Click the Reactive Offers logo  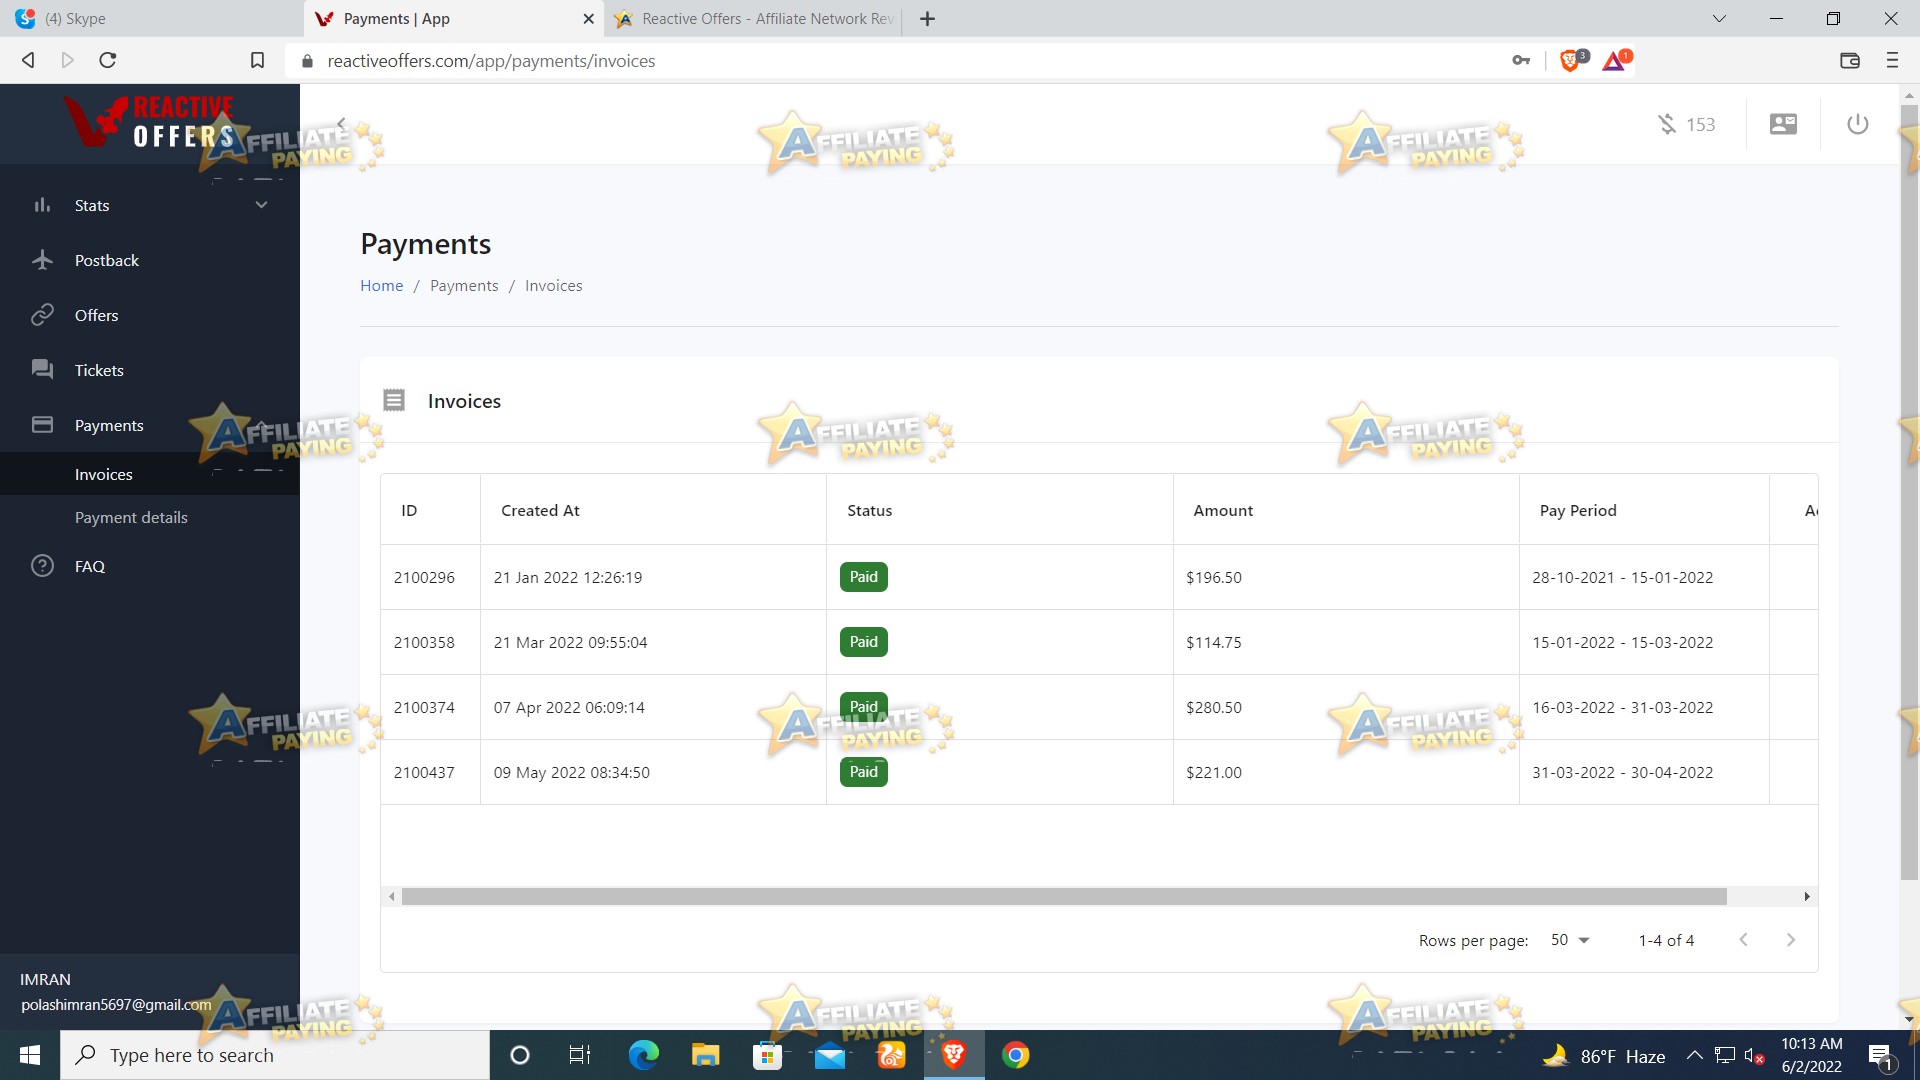150,122
